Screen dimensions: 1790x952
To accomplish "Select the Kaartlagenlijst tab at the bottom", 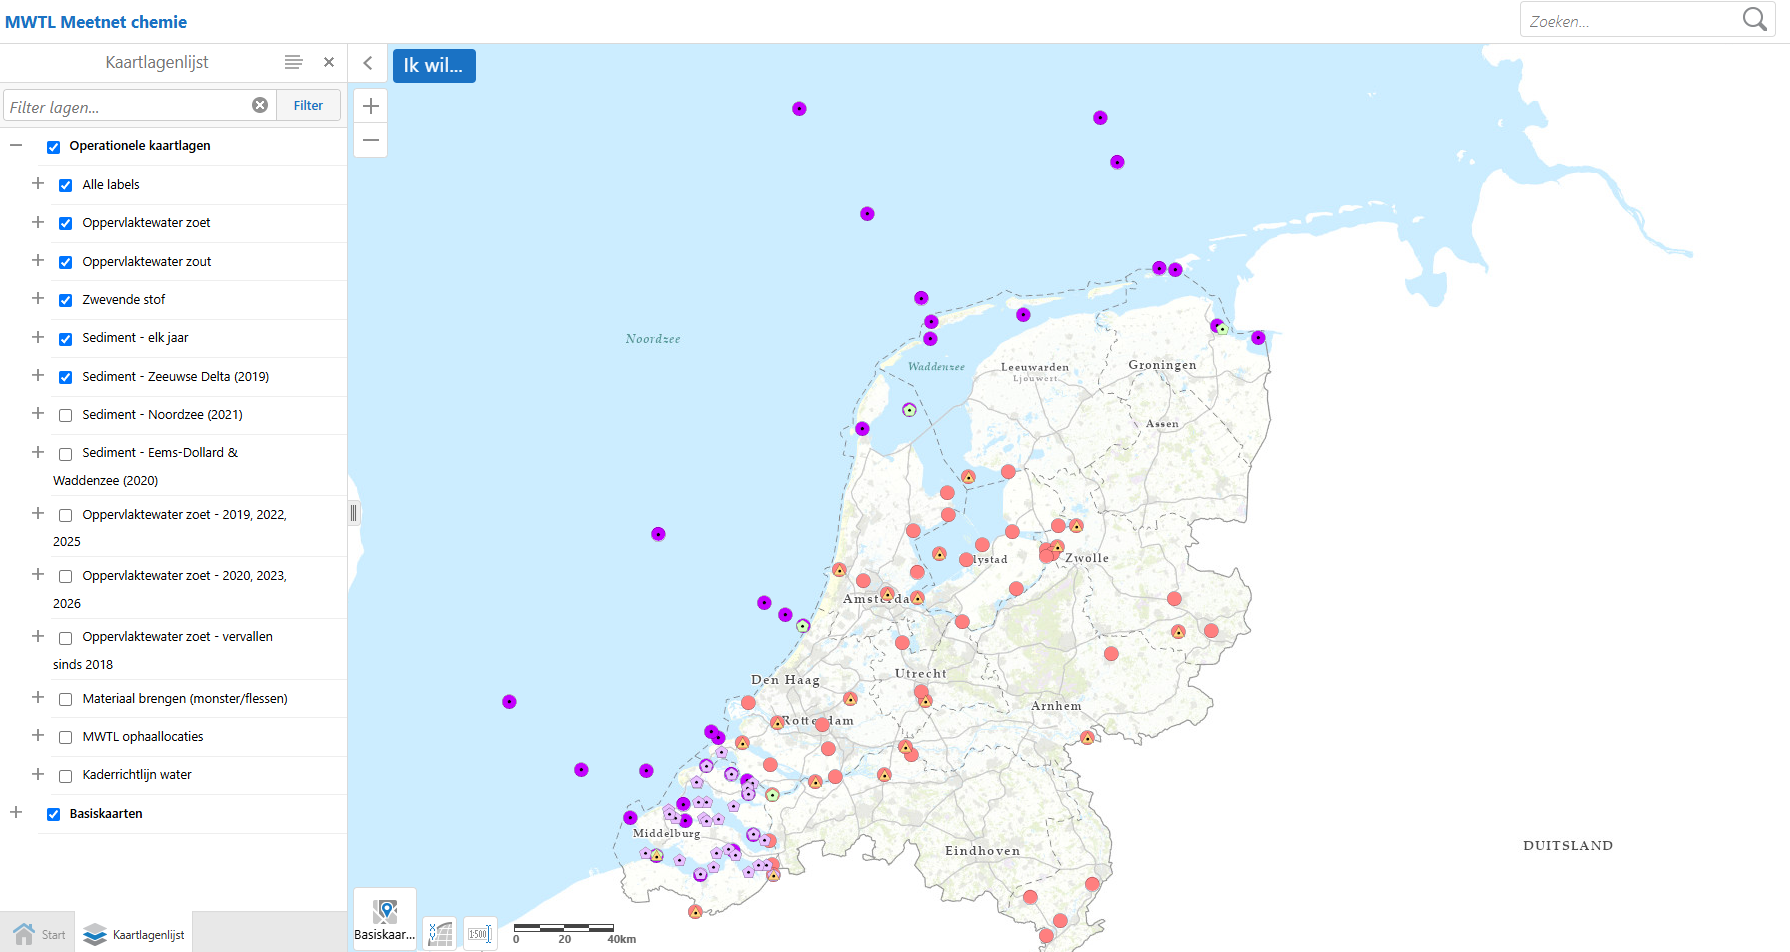I will (x=135, y=934).
